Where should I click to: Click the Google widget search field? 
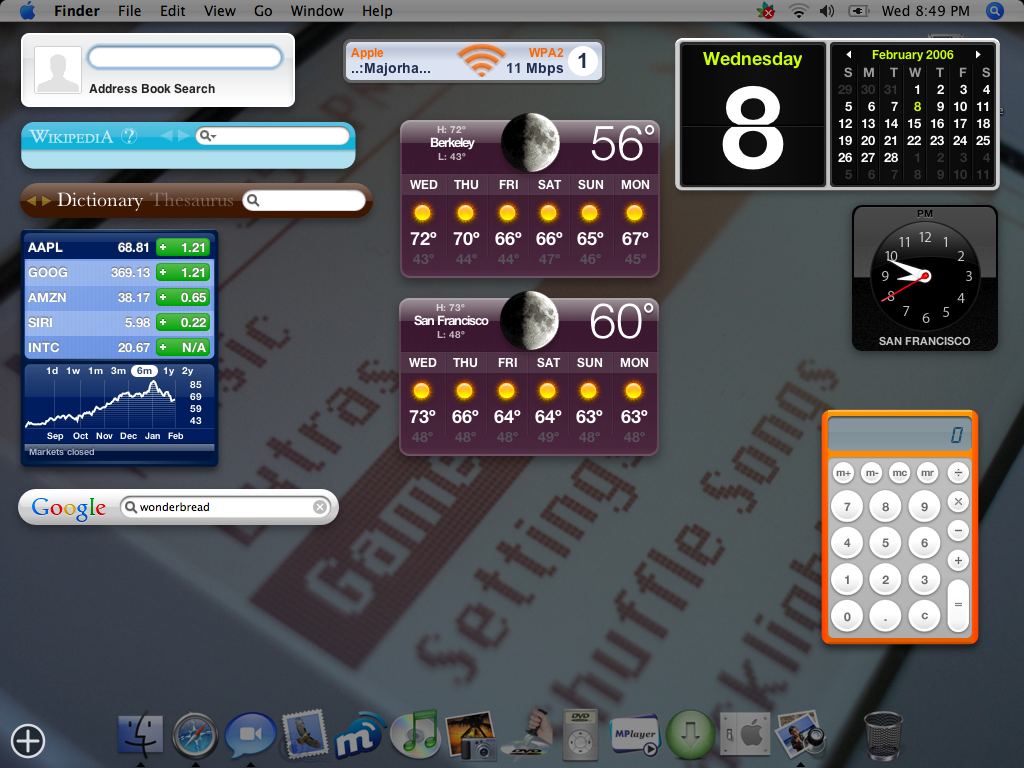[225, 507]
